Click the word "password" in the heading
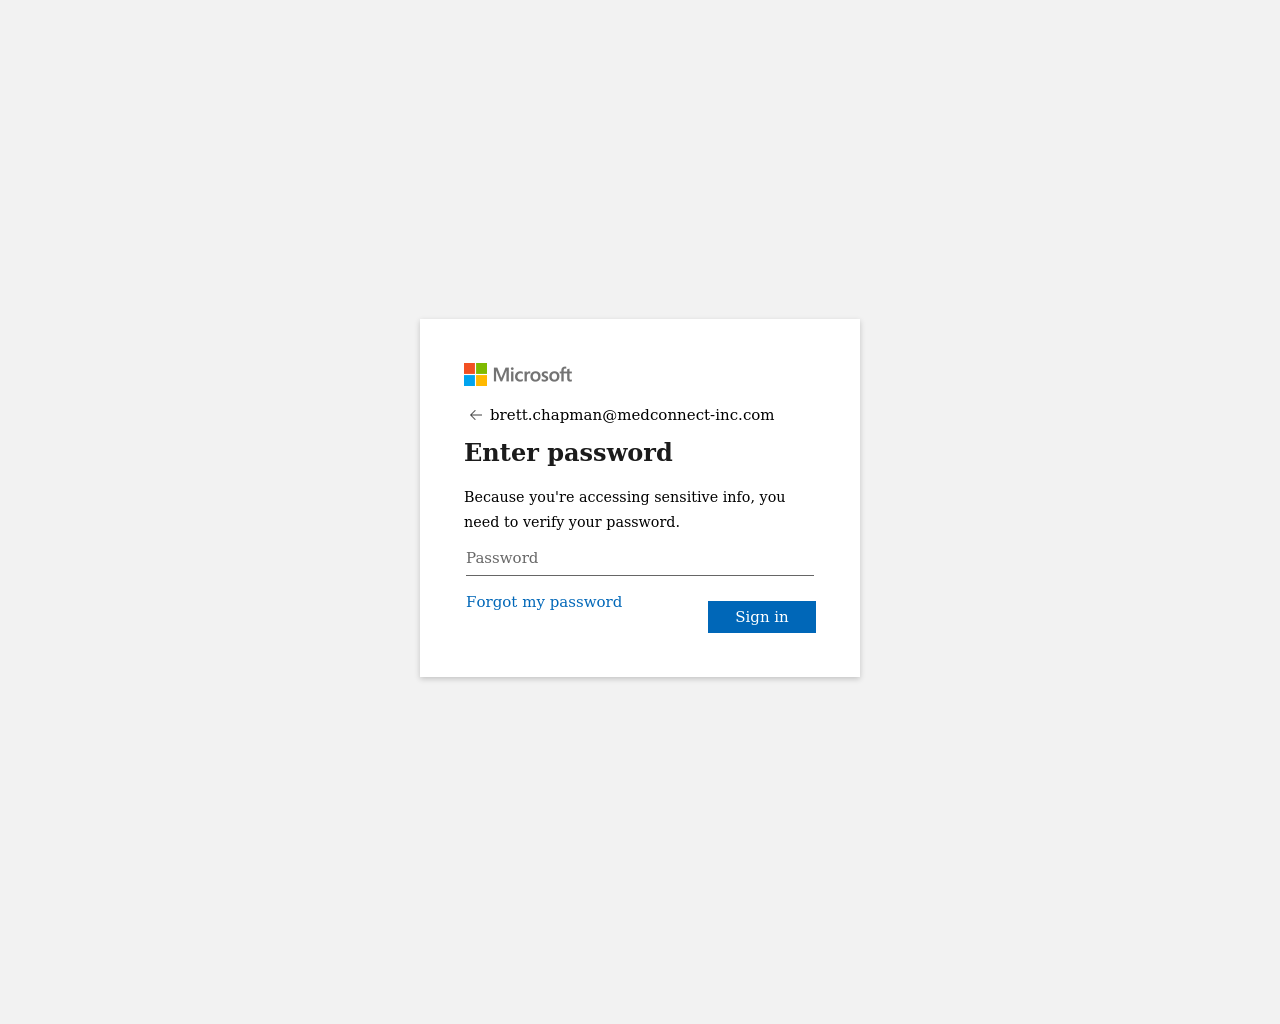Screen dimensions: 1280x1024 [x=611, y=453]
